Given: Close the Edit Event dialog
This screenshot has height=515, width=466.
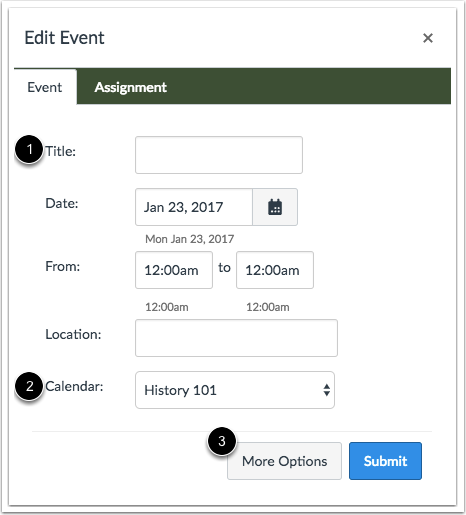Looking at the screenshot, I should [x=428, y=38].
